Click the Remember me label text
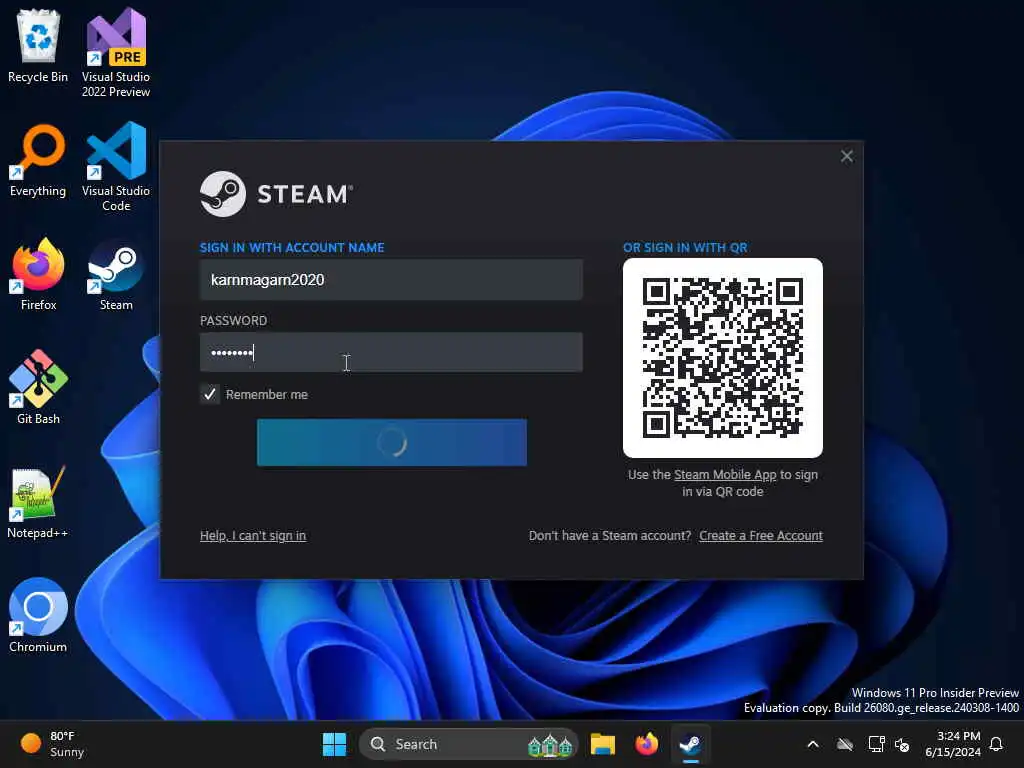 point(266,394)
